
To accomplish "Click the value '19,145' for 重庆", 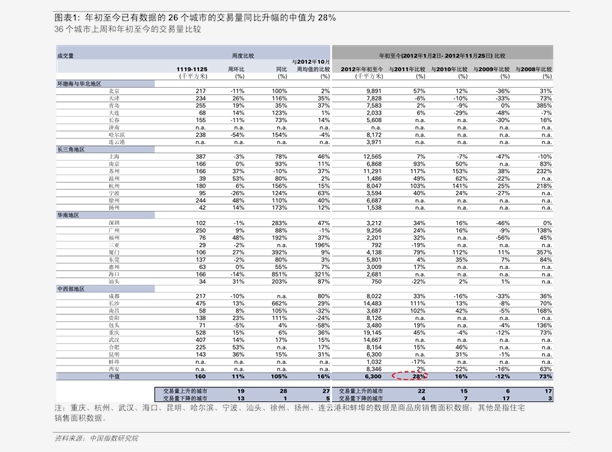I will pyautogui.click(x=372, y=333).
